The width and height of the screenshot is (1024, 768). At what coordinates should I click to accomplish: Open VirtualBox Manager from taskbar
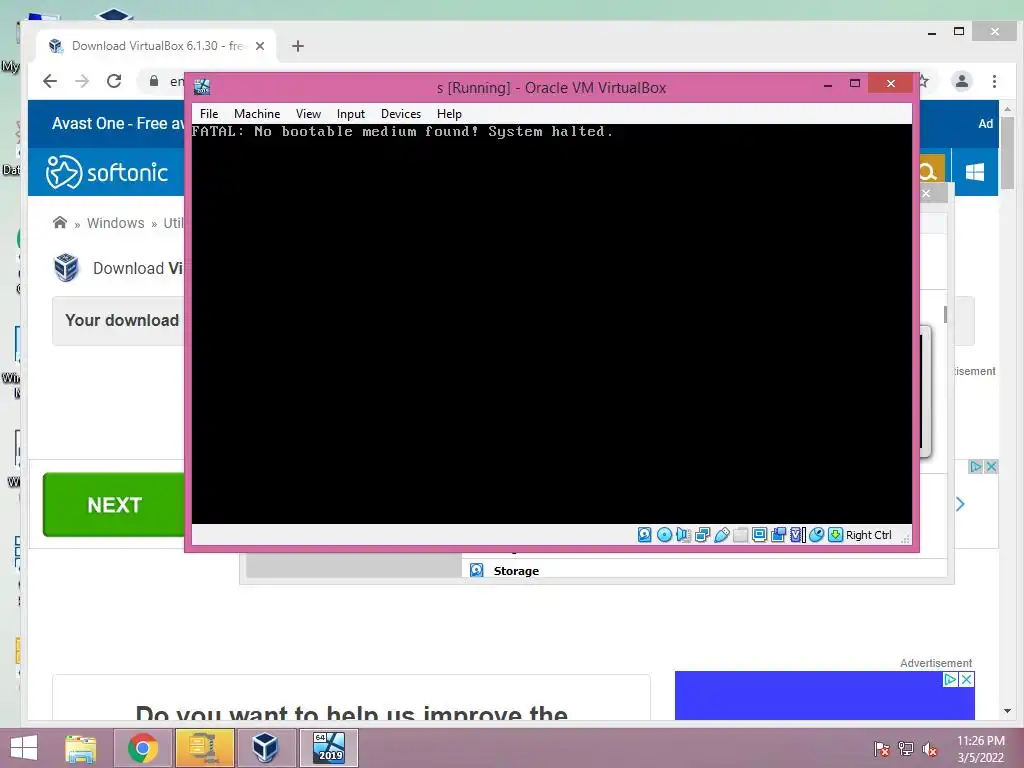click(265, 748)
